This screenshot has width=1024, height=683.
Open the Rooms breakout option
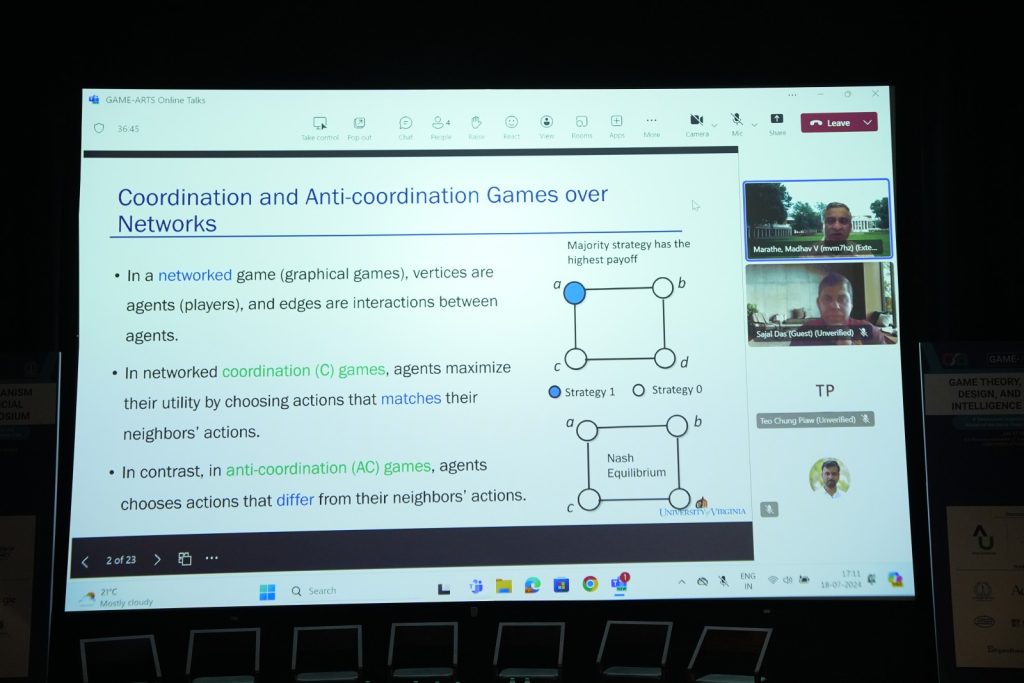point(581,123)
